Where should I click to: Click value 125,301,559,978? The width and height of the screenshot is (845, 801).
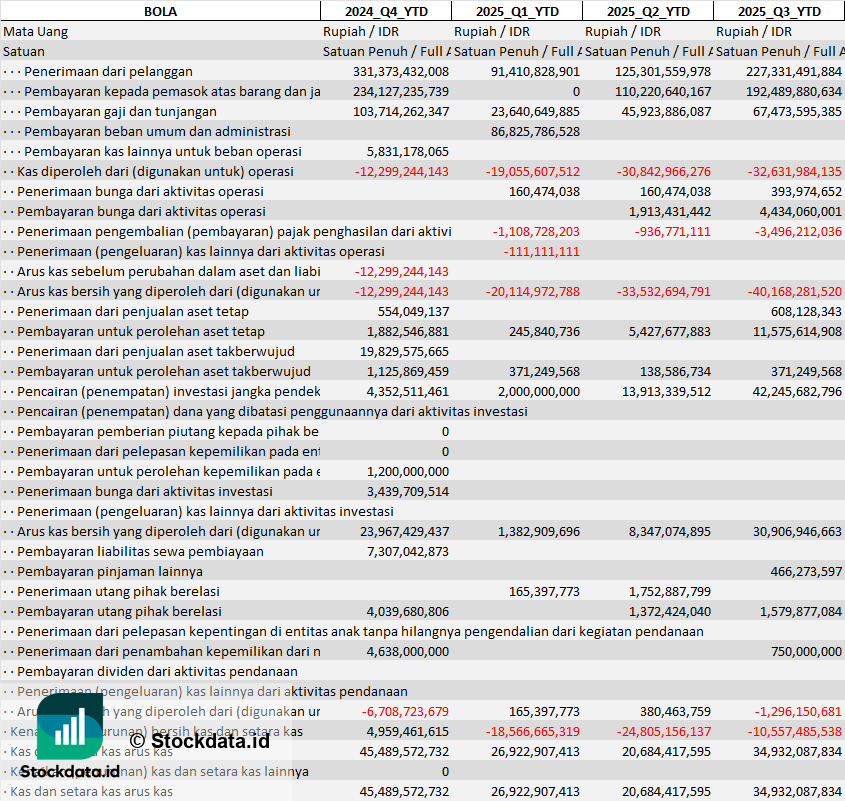click(663, 71)
